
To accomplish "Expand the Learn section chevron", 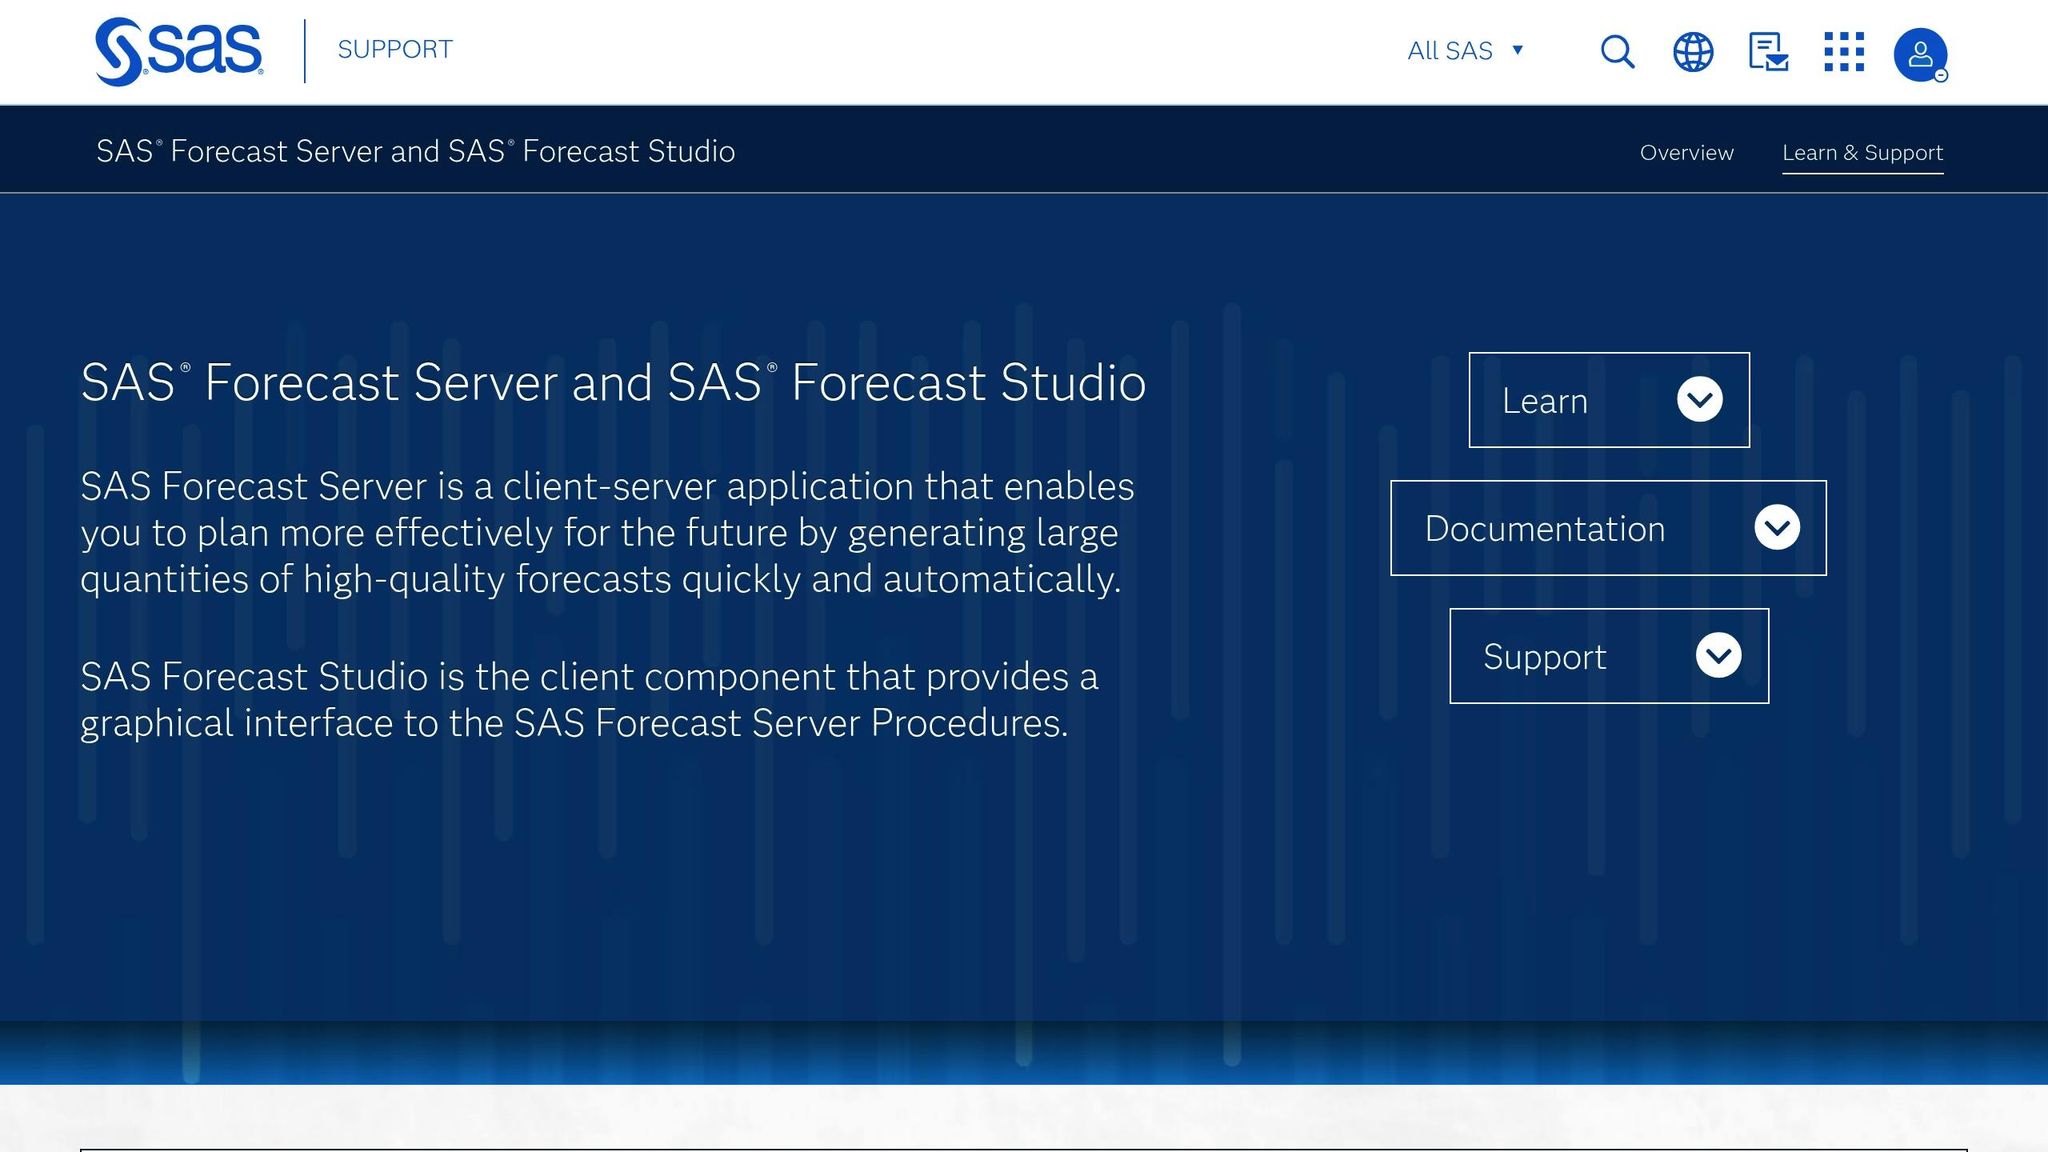I will (1698, 400).
